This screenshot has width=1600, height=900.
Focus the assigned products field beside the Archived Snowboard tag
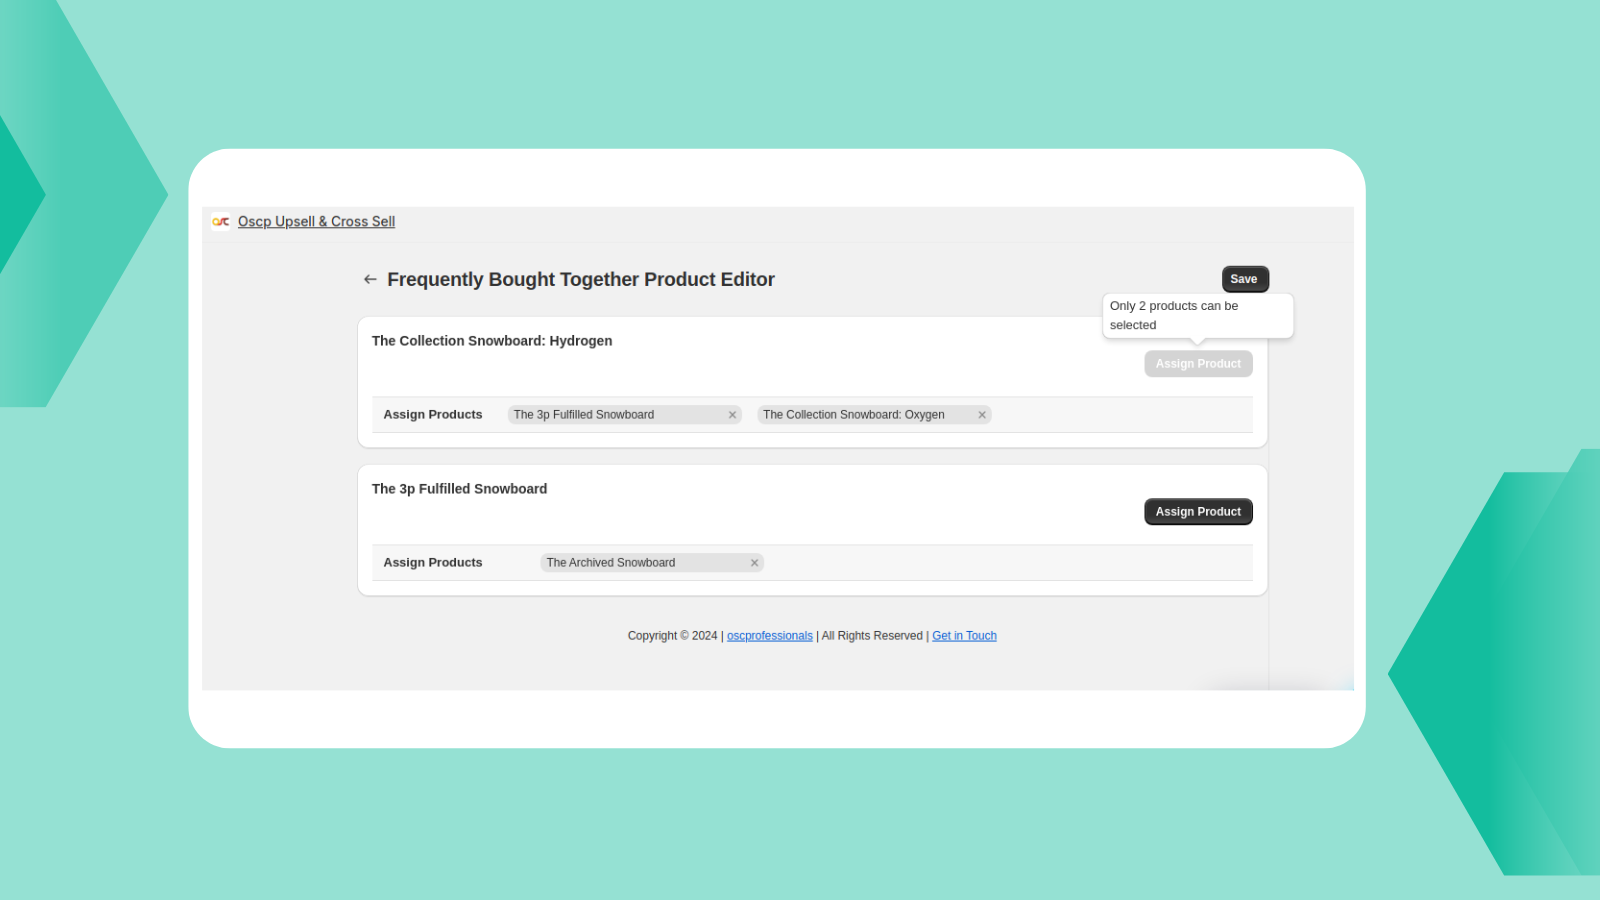[1000, 563]
